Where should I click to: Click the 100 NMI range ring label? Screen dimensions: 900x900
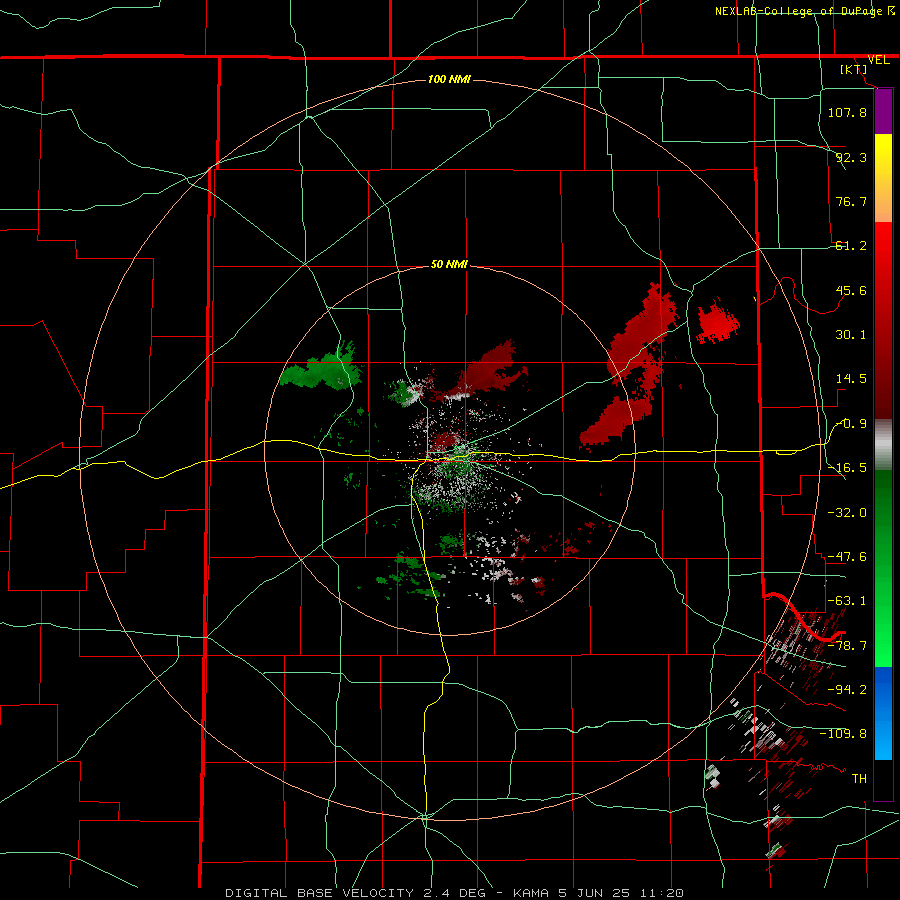[x=449, y=79]
